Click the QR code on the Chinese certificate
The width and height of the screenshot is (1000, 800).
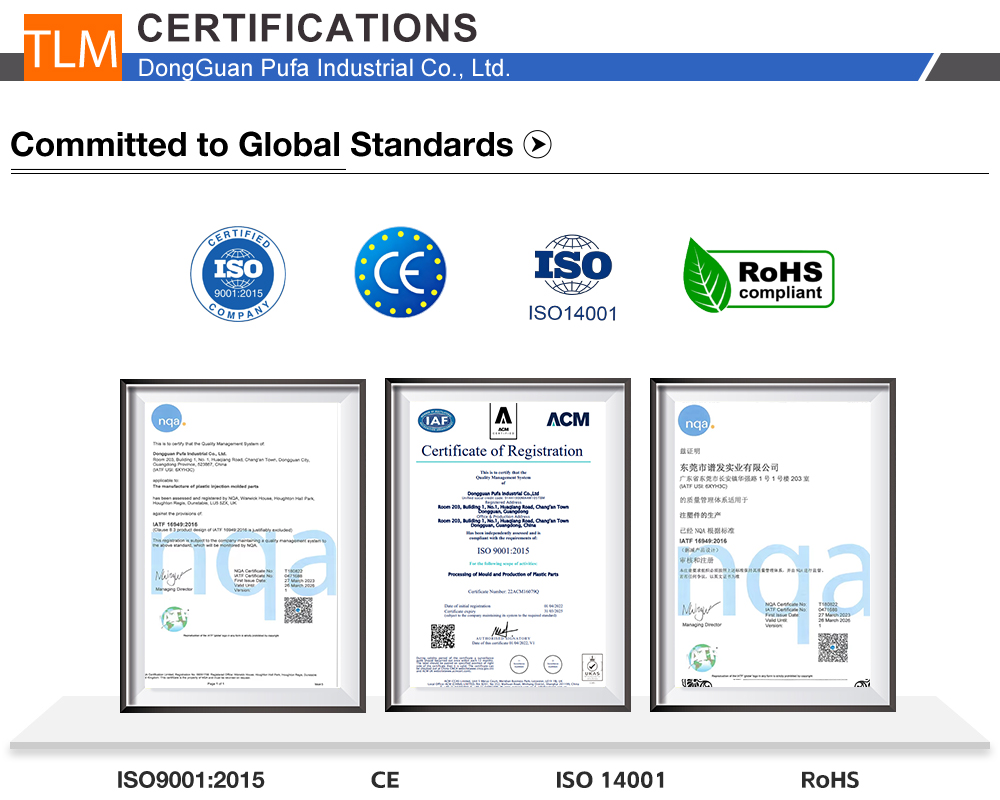(x=833, y=648)
